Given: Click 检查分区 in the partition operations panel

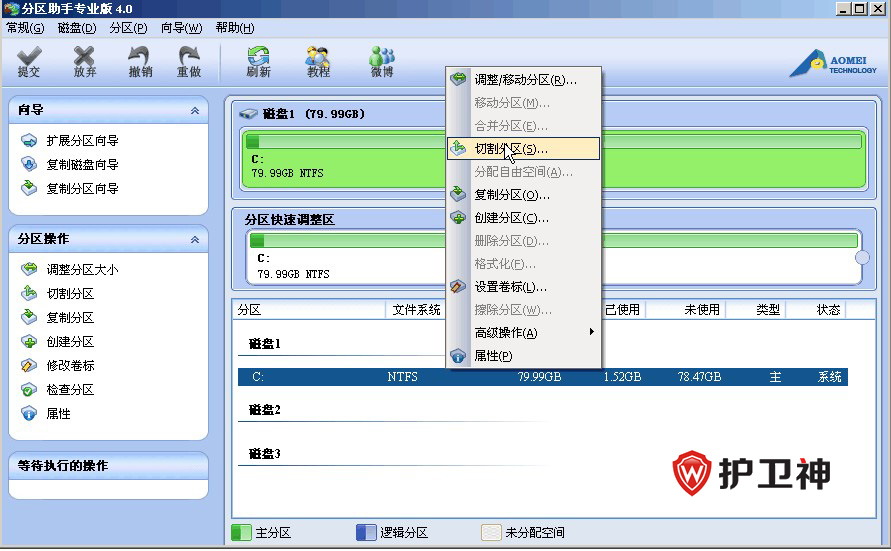Looking at the screenshot, I should (70, 390).
